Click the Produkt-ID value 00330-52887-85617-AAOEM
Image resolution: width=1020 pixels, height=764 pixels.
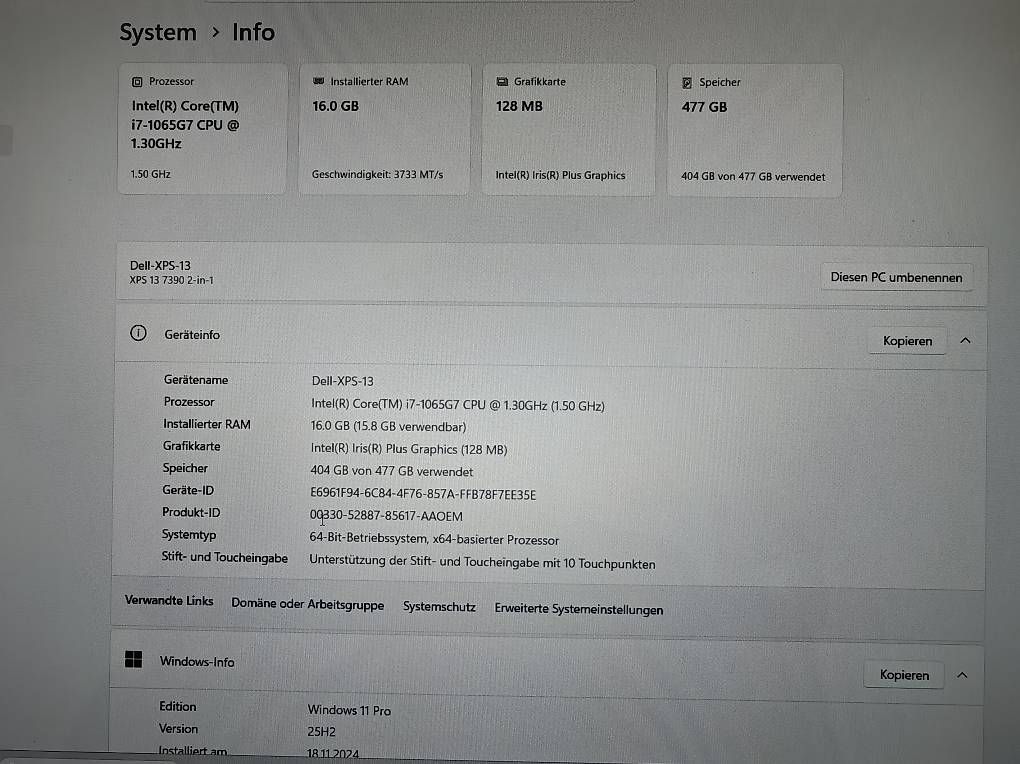coord(386,516)
